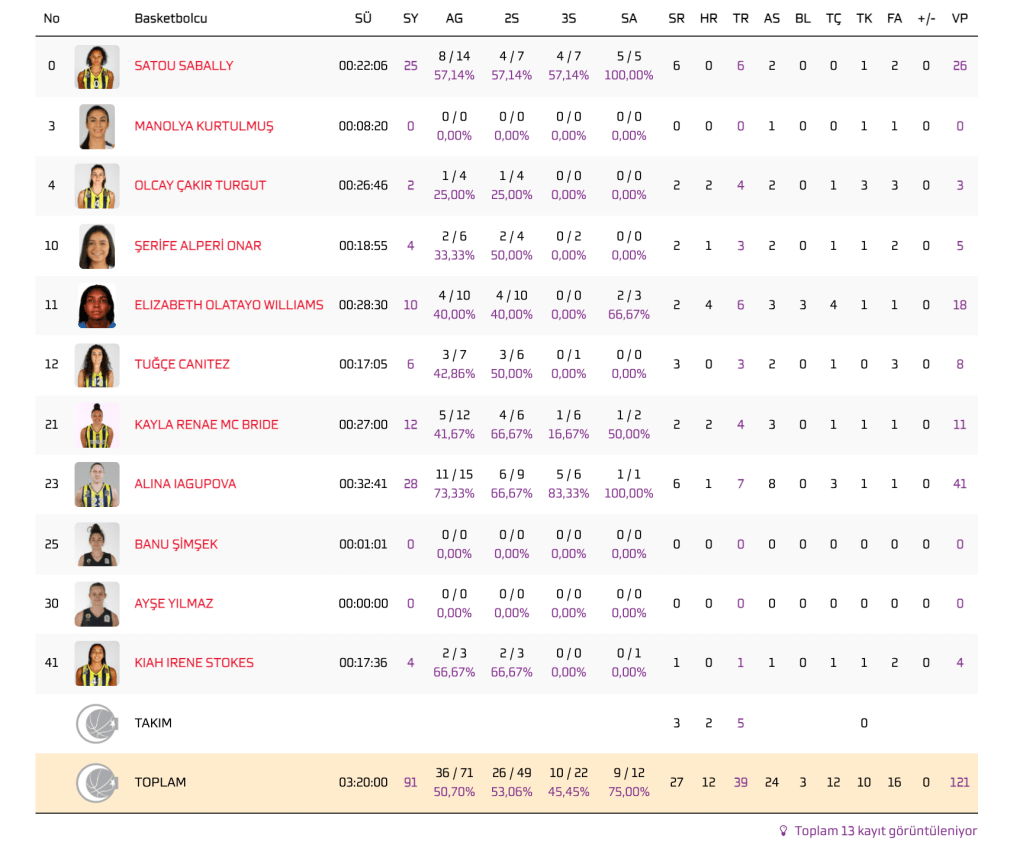The height and width of the screenshot is (860, 1023).
Task: Select KIAH IRENE STOKES name link
Action: pos(194,663)
